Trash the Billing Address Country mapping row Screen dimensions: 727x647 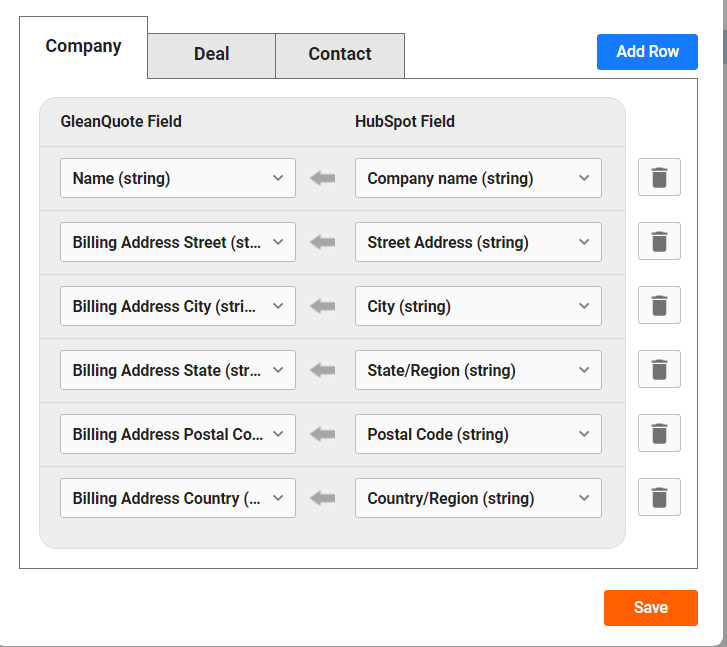point(659,497)
